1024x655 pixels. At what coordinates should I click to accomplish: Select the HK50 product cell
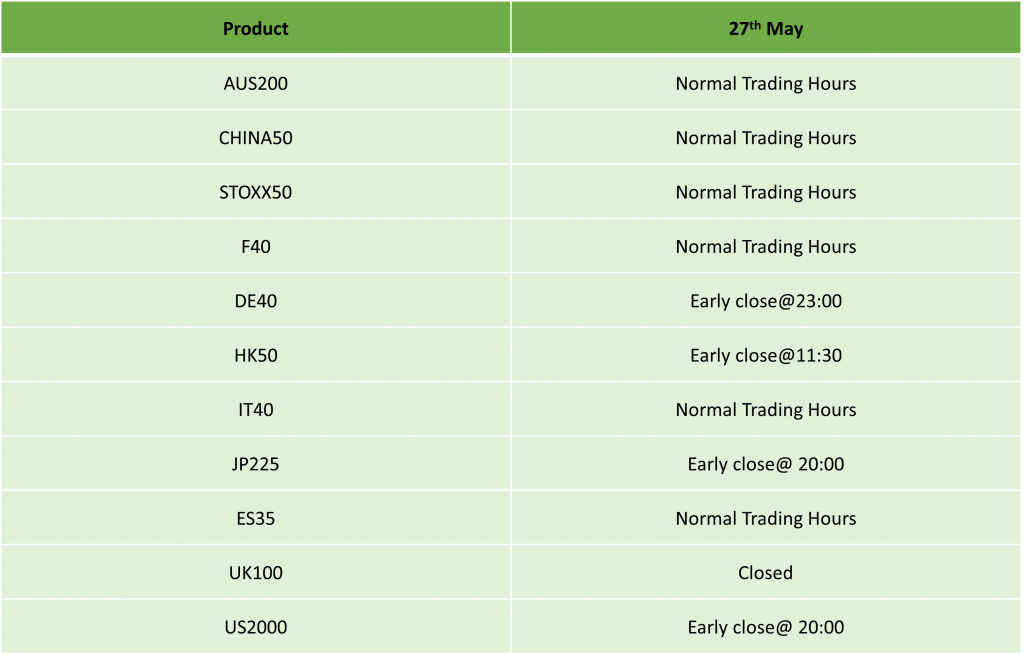click(255, 355)
